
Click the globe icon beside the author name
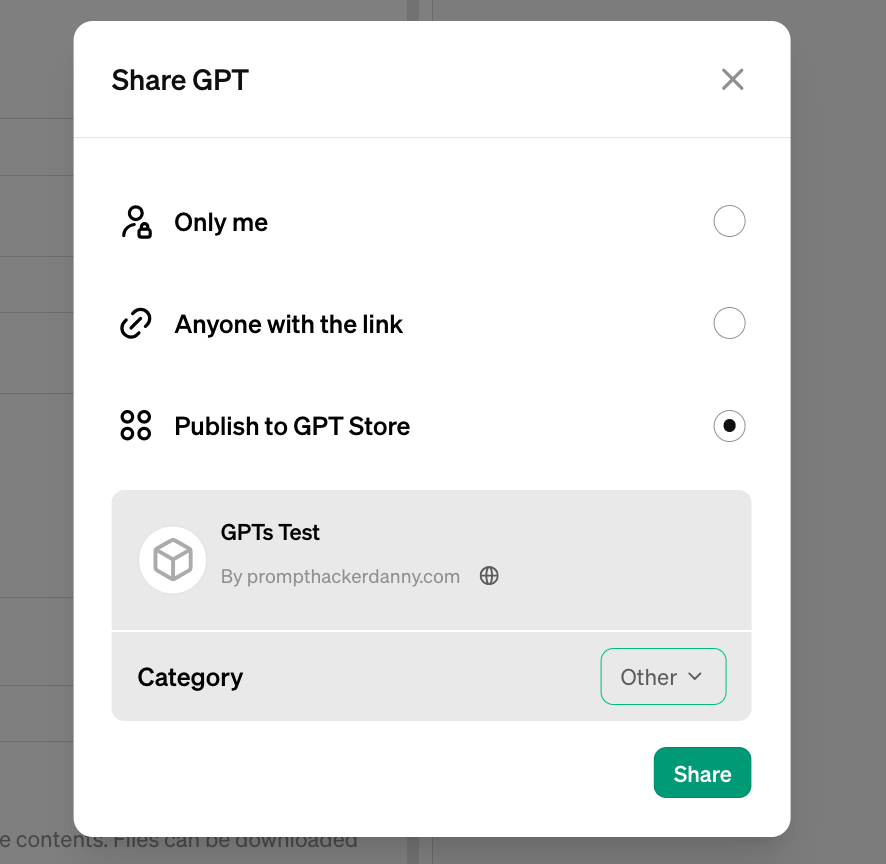point(489,576)
